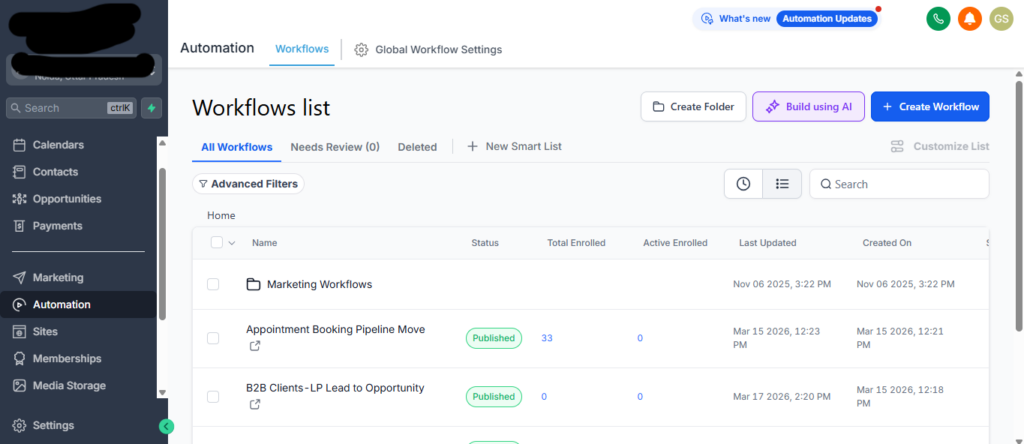Click the Media Storage image icon
Viewport: 1024px width, 444px height.
point(20,386)
